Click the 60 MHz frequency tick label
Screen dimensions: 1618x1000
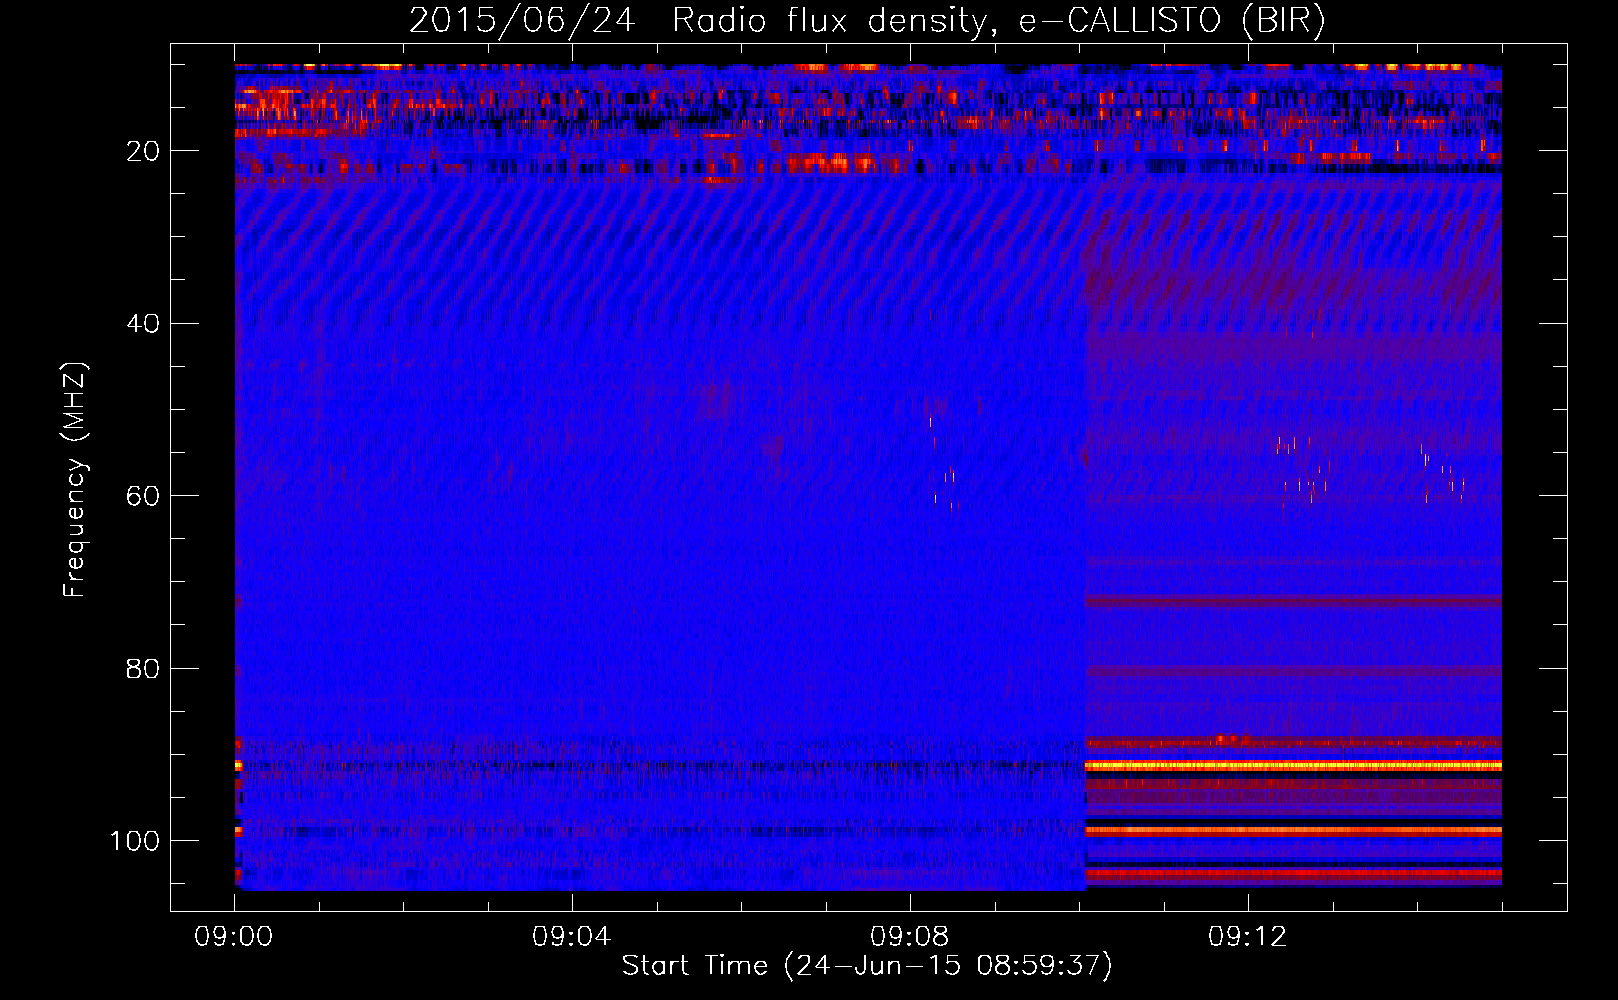[144, 496]
